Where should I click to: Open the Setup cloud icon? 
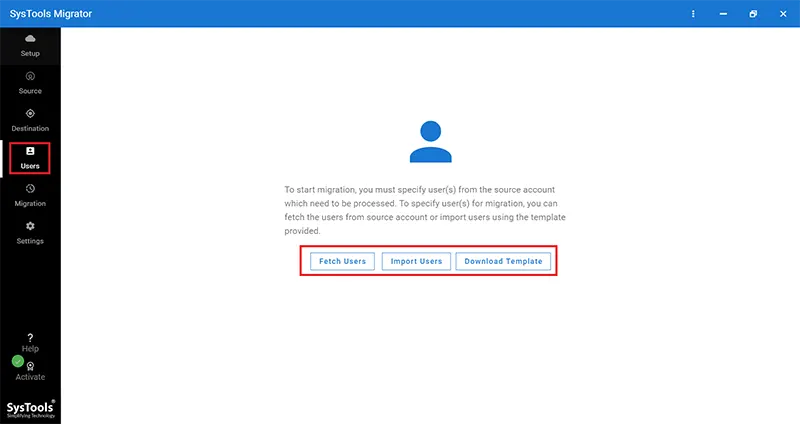(x=30, y=39)
